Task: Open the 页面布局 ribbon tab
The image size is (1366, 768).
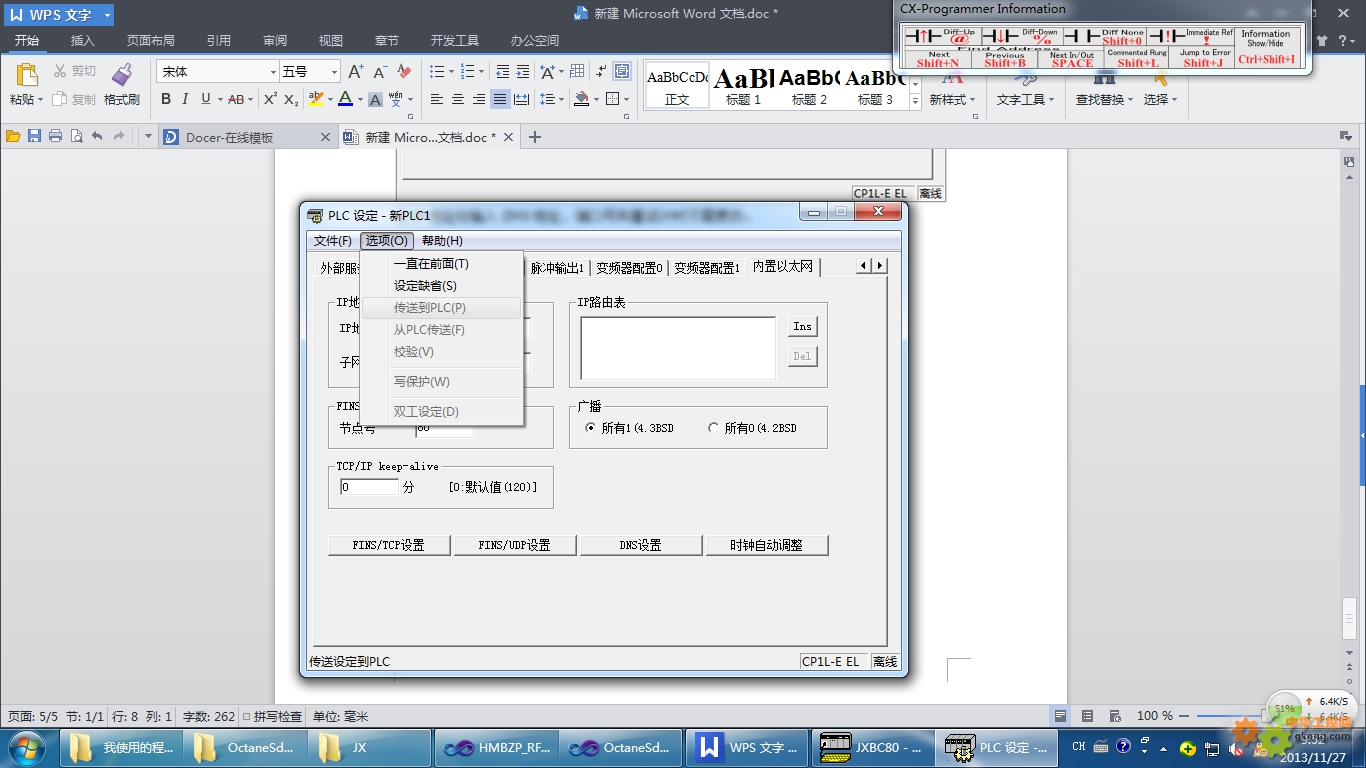Action: click(x=150, y=41)
